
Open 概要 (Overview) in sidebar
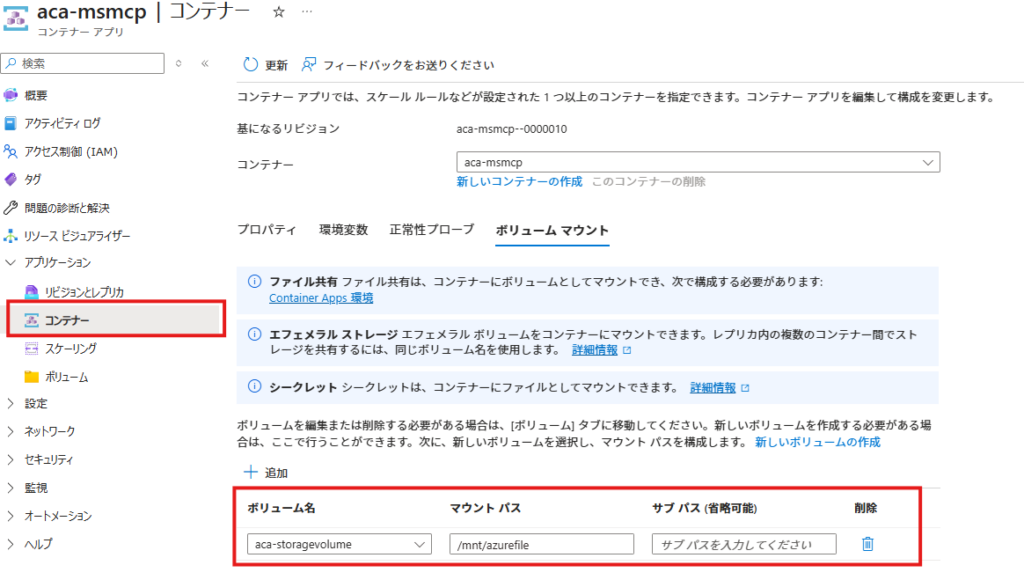tap(36, 95)
